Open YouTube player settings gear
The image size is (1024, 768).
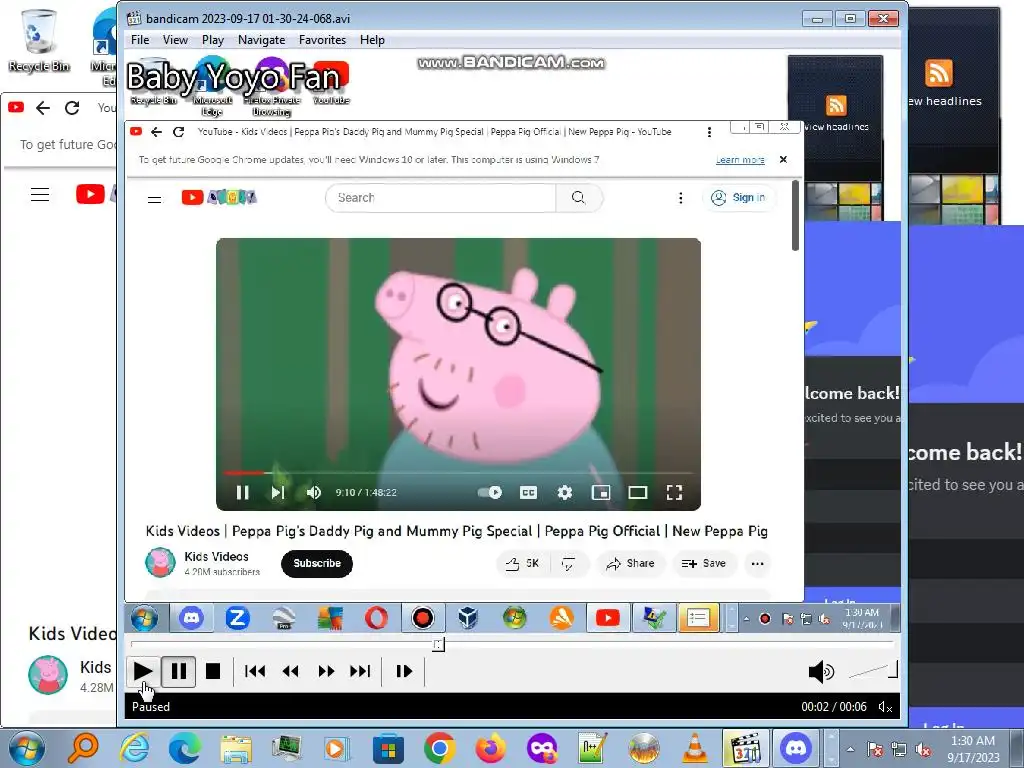[565, 492]
